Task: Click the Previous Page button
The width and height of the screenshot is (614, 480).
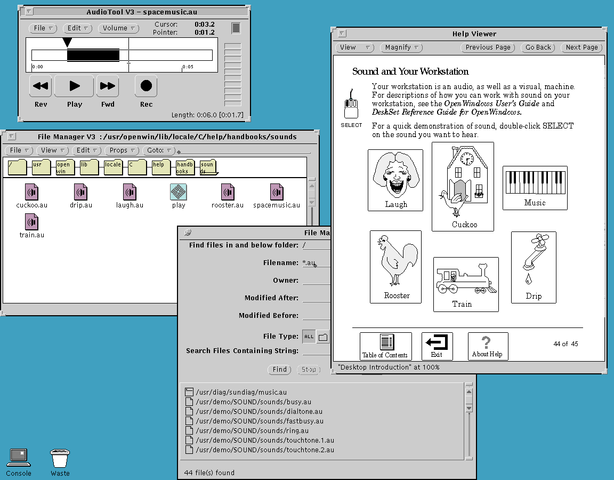Action: 488,47
